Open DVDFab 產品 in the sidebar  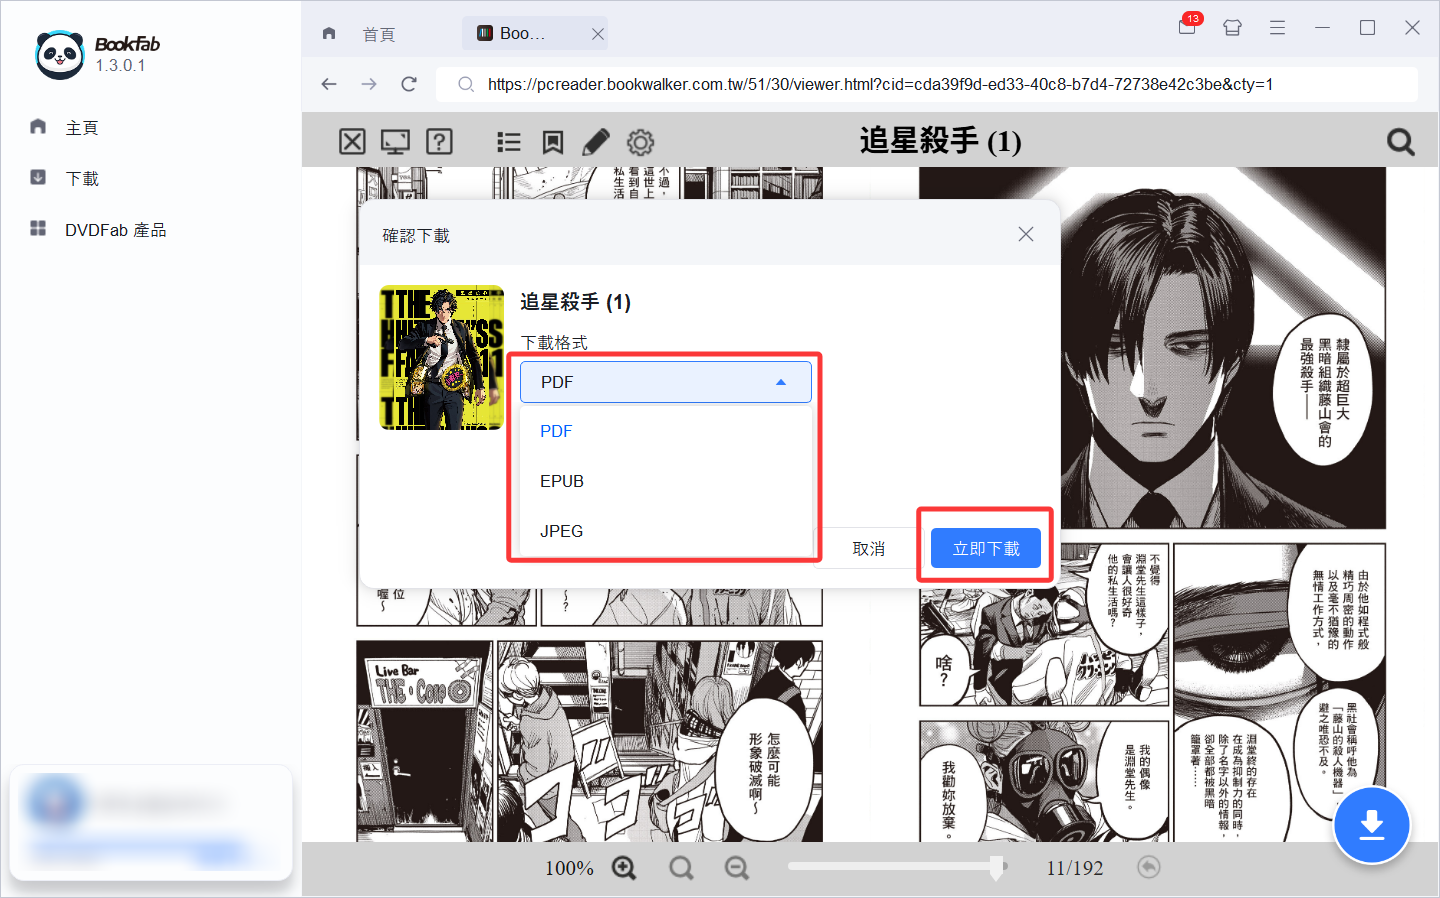[116, 230]
